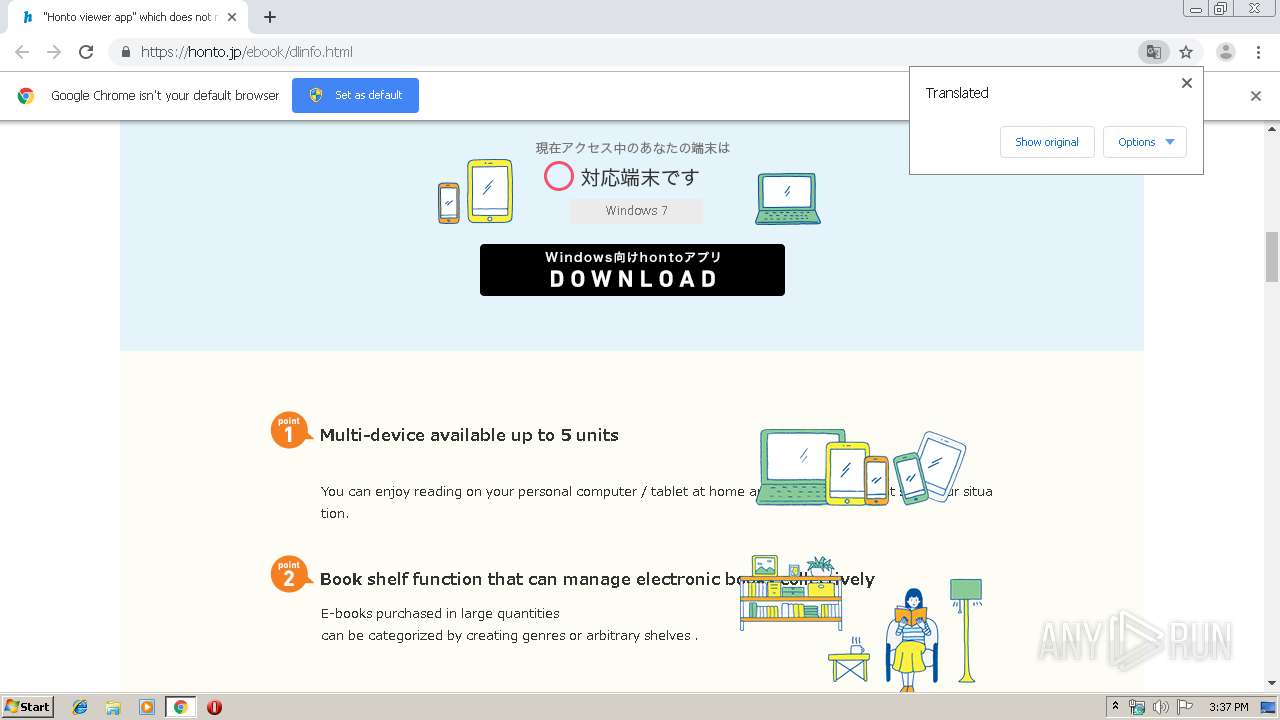Click the orange point 2 badge
Screen dimensions: 1280x720
click(290, 574)
